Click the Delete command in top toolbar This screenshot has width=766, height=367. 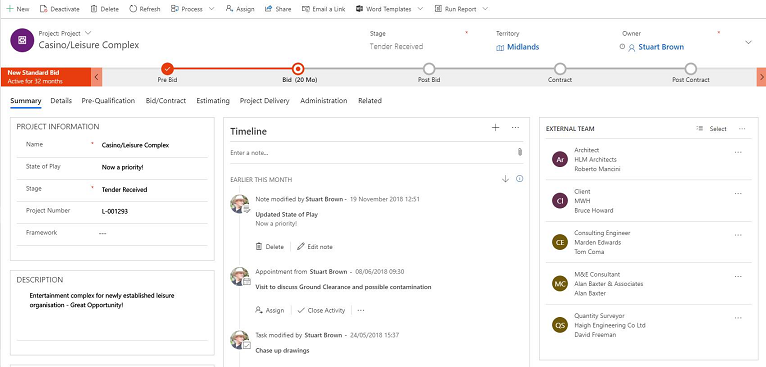(105, 9)
